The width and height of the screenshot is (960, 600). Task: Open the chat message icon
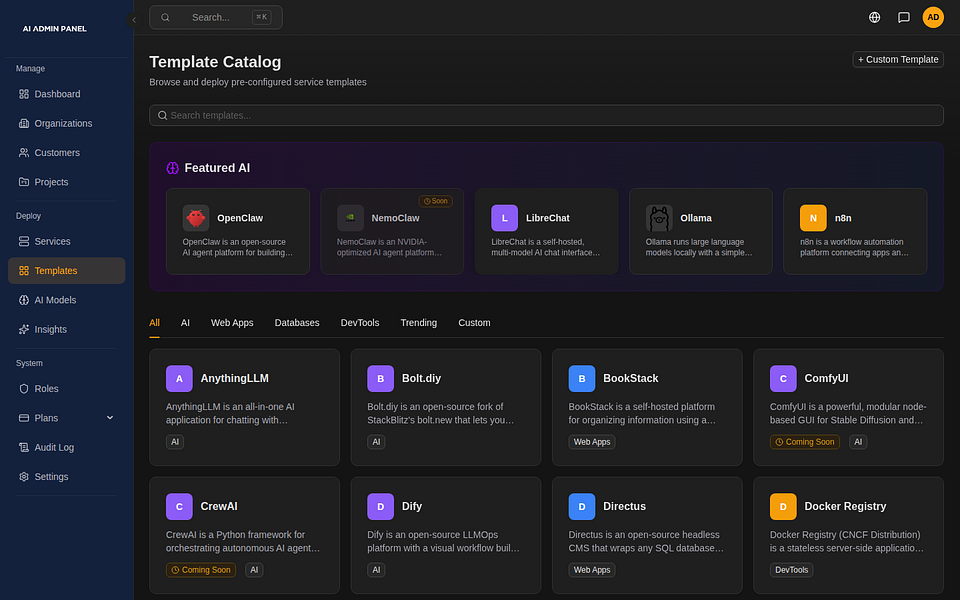[x=904, y=18]
